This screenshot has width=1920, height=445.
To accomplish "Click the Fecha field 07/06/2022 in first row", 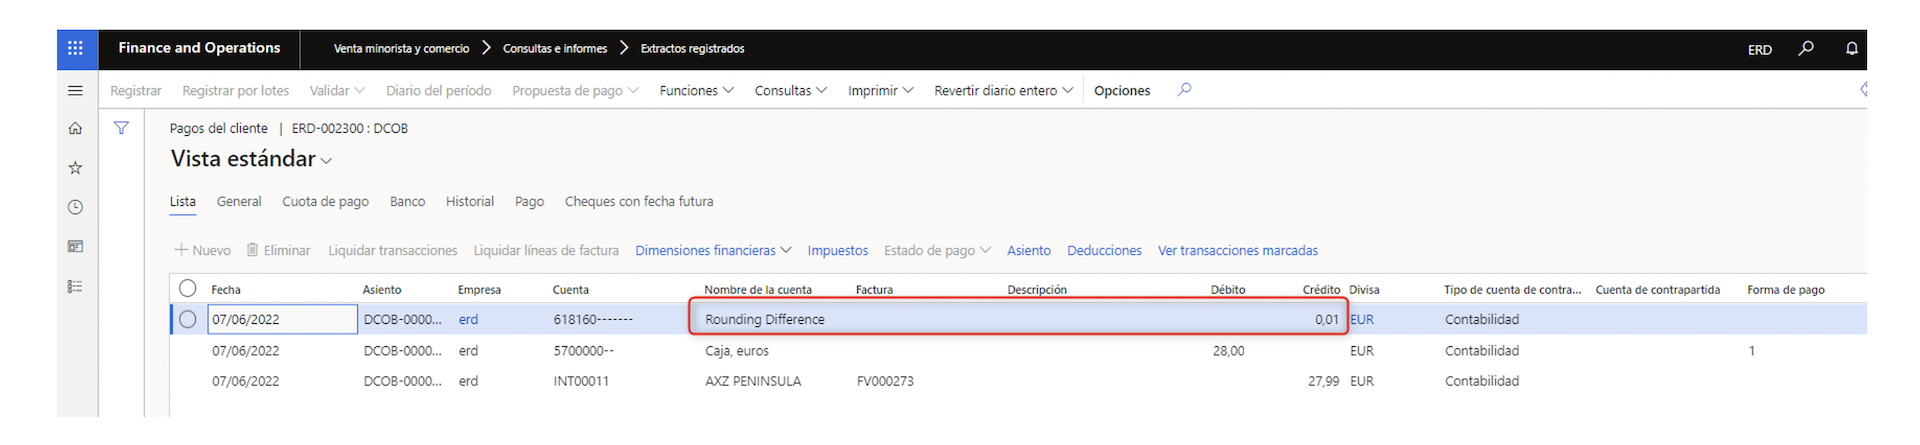I will point(282,319).
